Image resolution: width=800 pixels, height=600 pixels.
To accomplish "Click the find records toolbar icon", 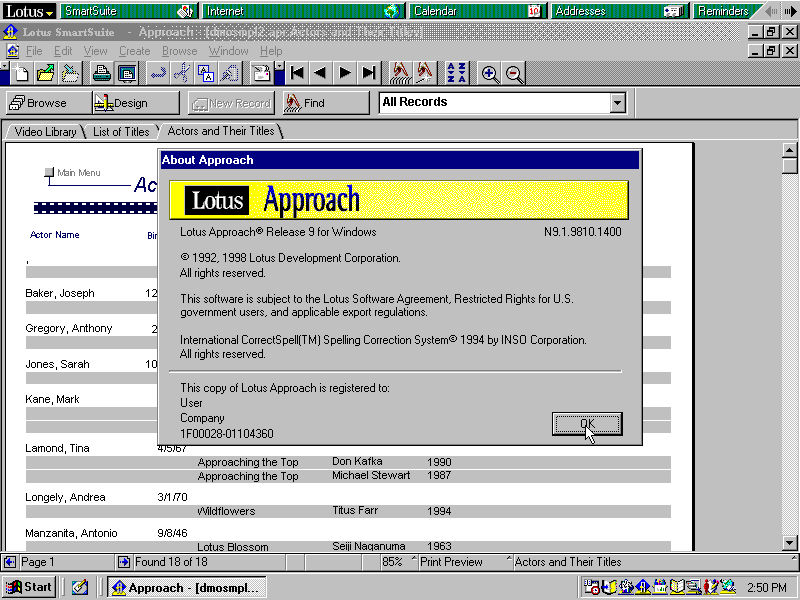I will (x=401, y=73).
